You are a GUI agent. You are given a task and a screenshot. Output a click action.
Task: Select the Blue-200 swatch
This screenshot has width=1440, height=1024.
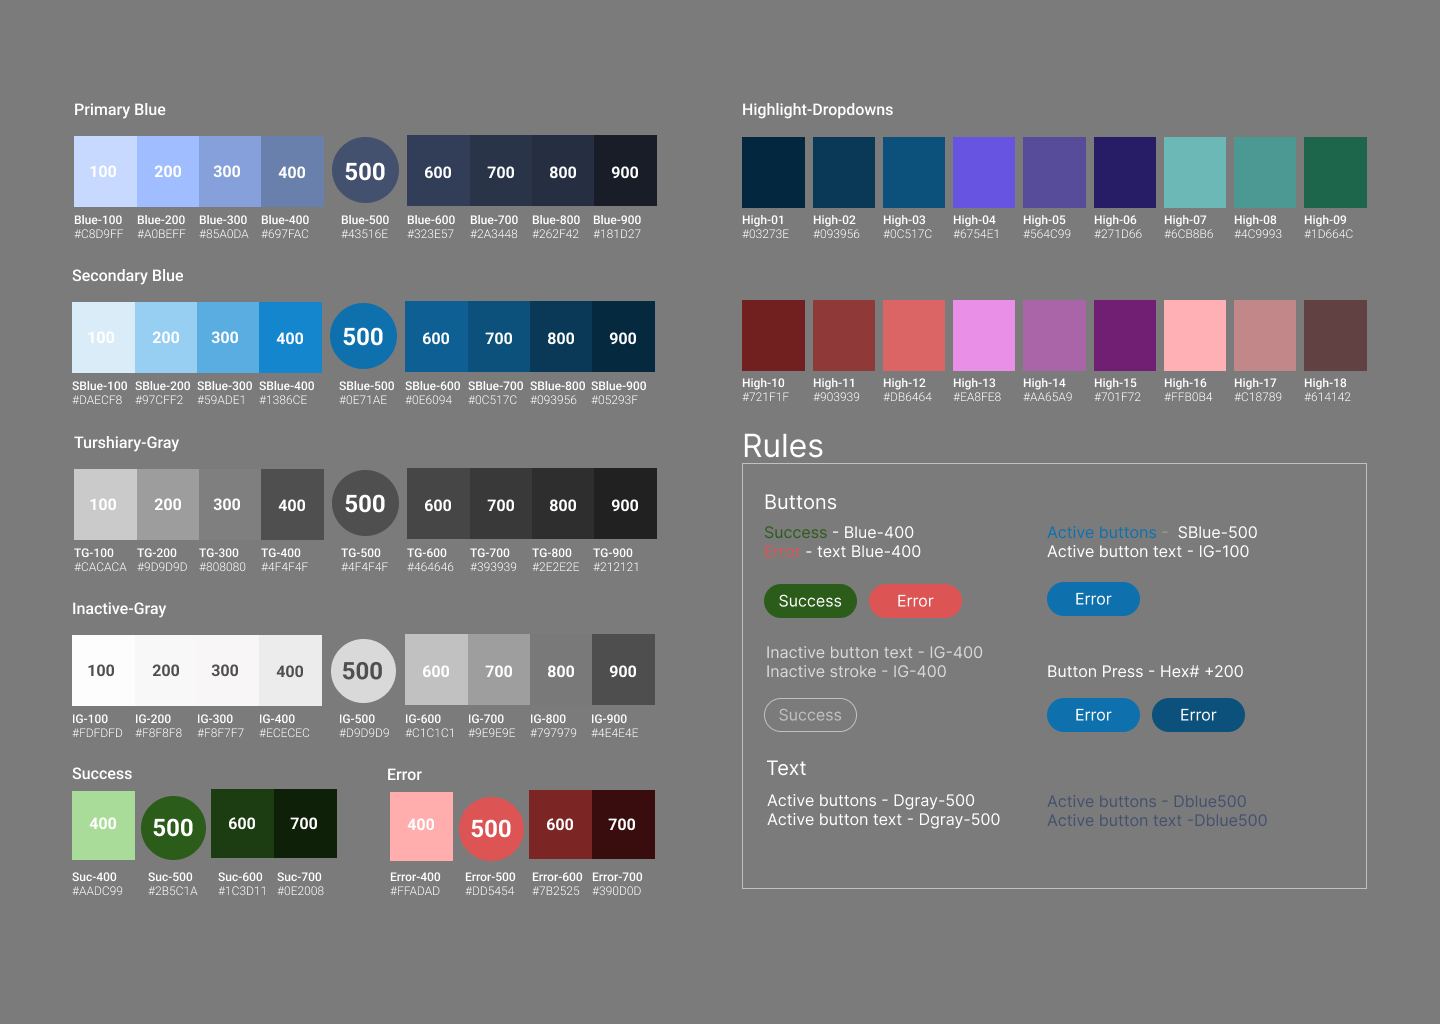(168, 171)
